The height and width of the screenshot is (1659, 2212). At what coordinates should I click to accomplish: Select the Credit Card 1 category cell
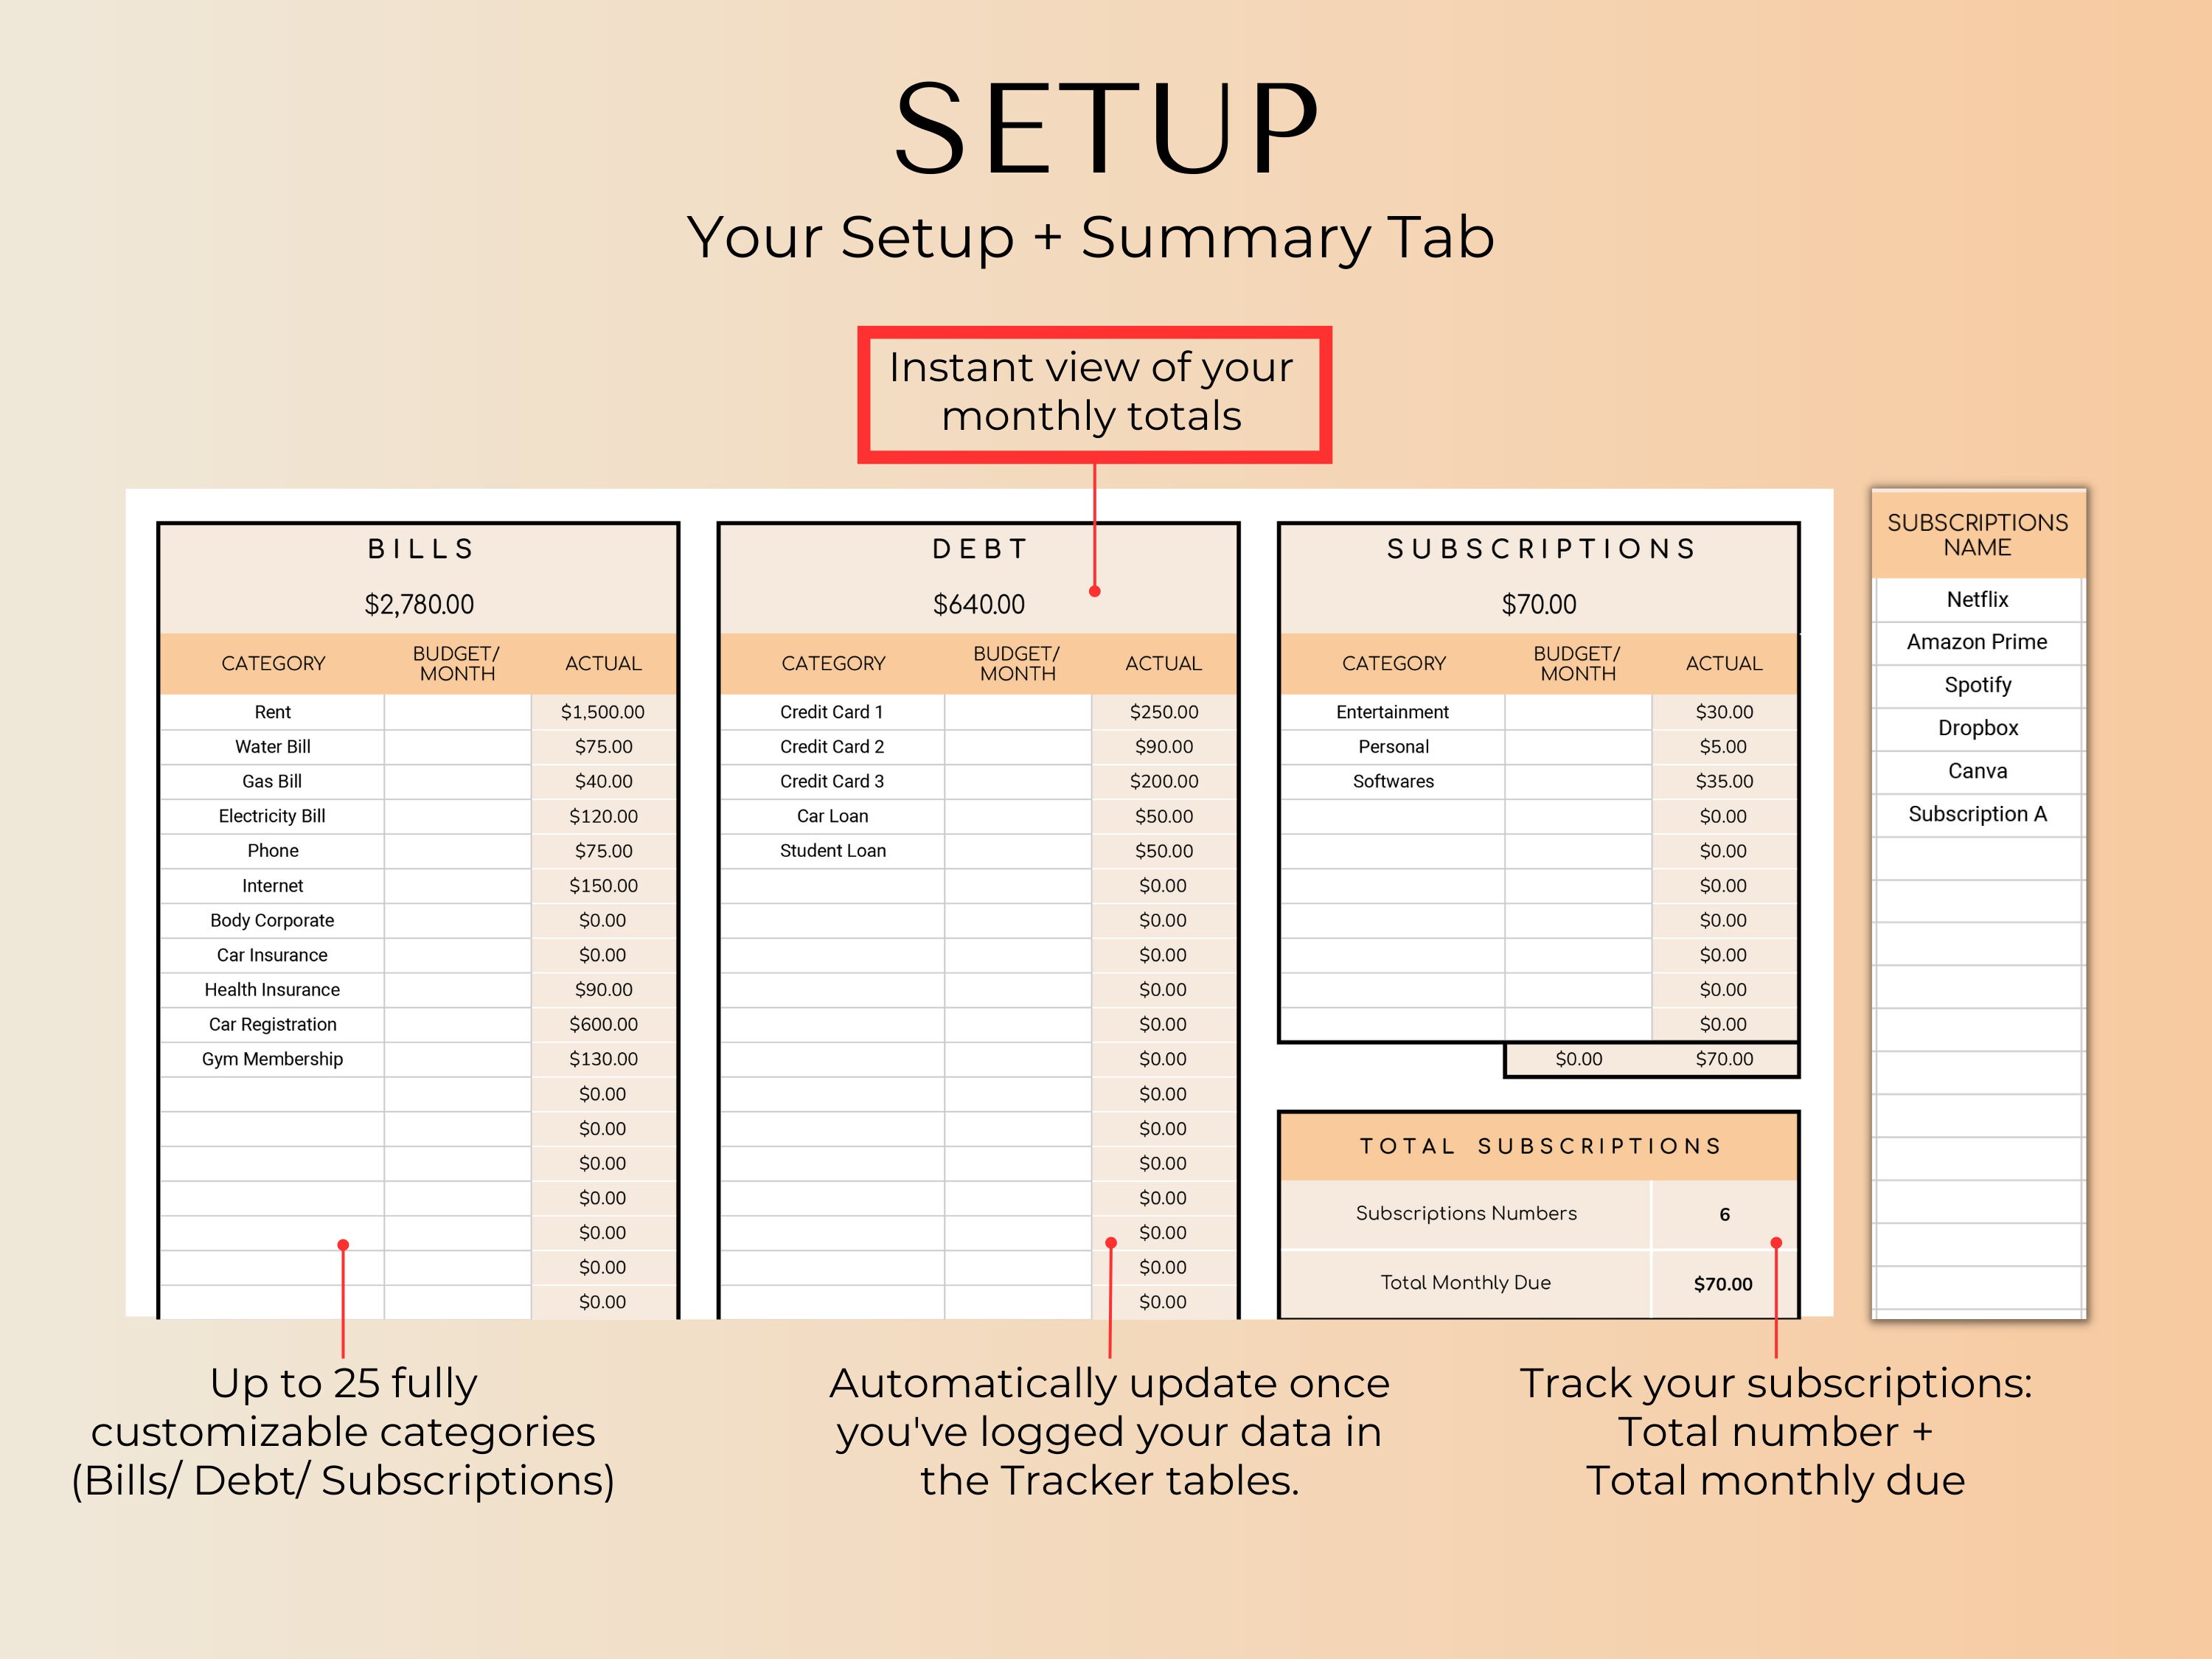[x=832, y=712]
